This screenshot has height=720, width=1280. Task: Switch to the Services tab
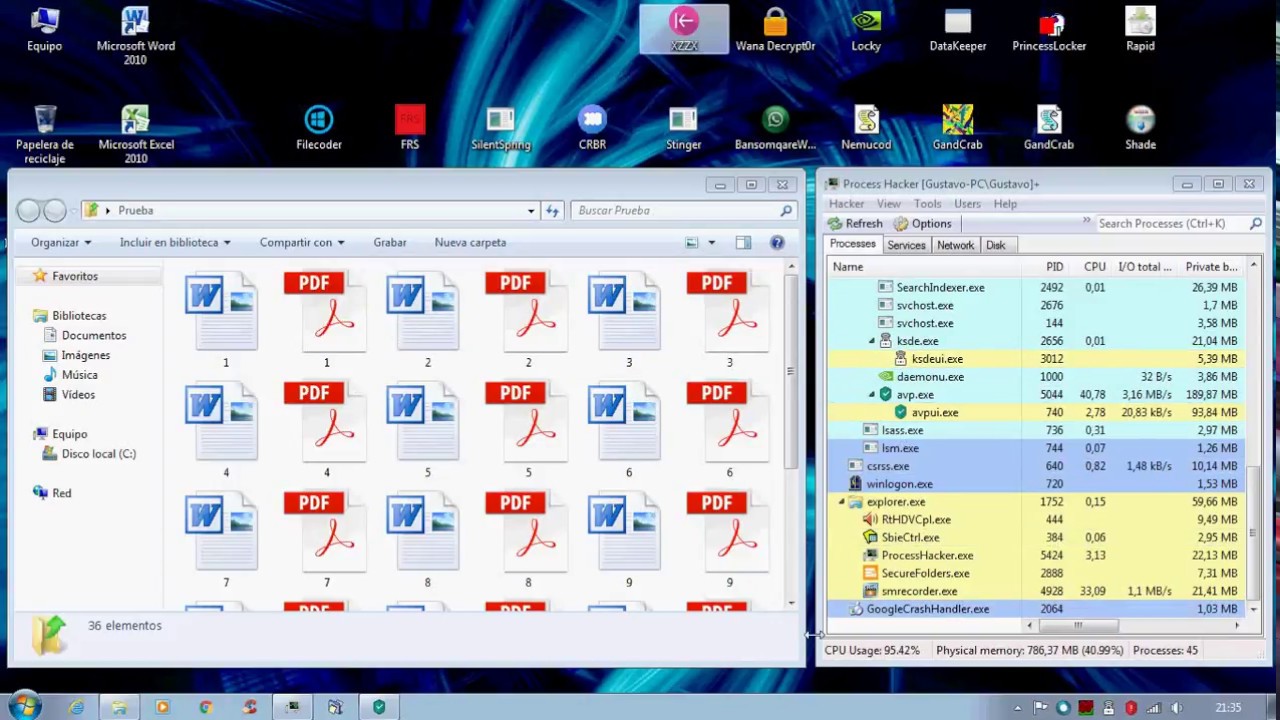pyautogui.click(x=906, y=245)
